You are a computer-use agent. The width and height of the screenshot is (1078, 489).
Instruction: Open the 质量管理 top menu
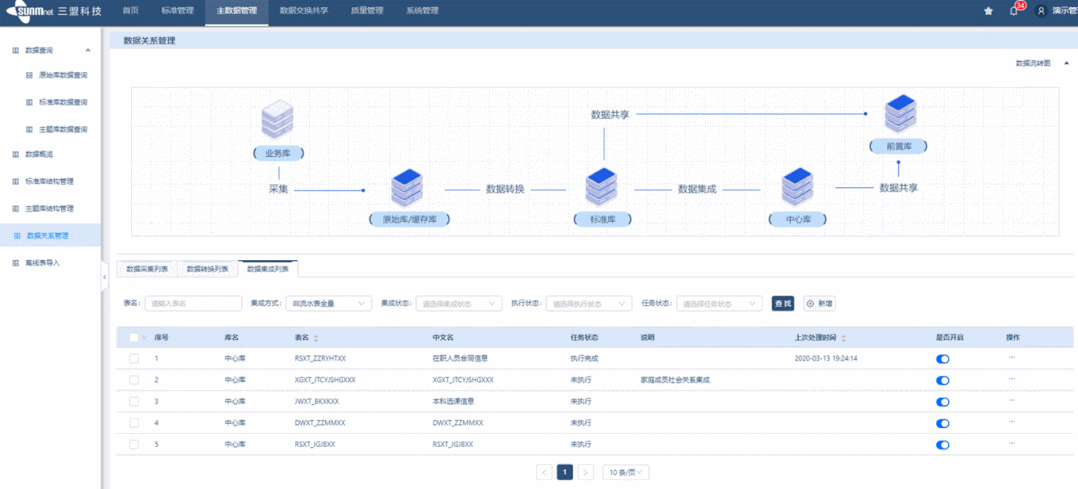[x=366, y=11]
